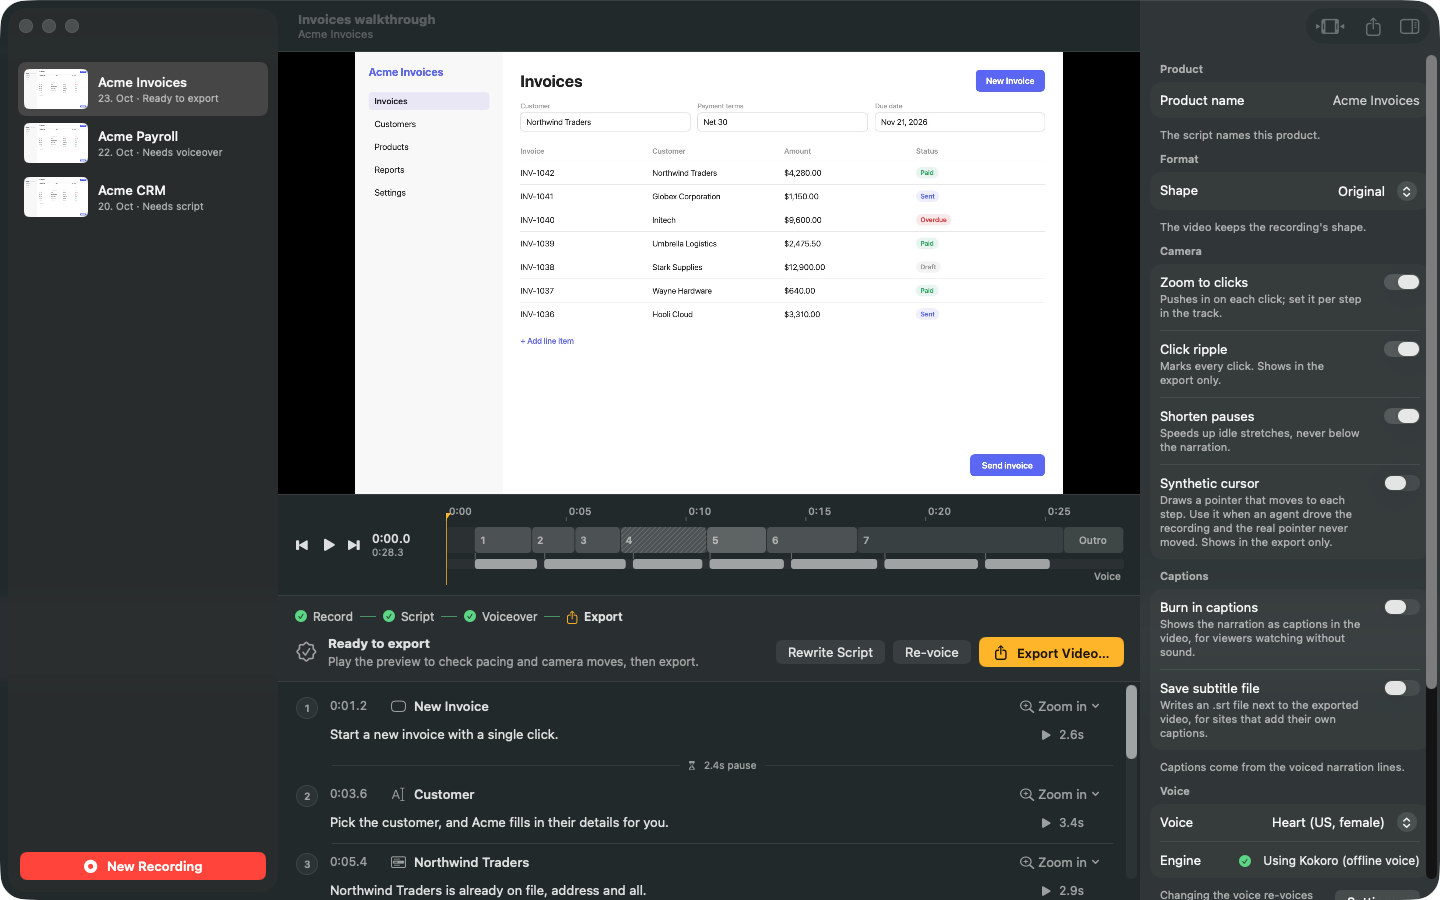
Task: Select timeline segment 6
Action: click(x=812, y=540)
